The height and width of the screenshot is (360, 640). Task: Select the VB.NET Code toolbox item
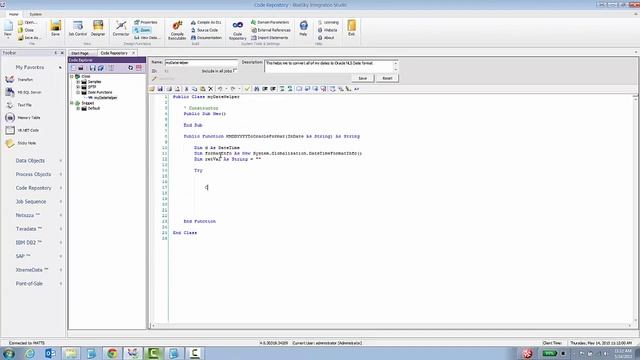(22, 130)
